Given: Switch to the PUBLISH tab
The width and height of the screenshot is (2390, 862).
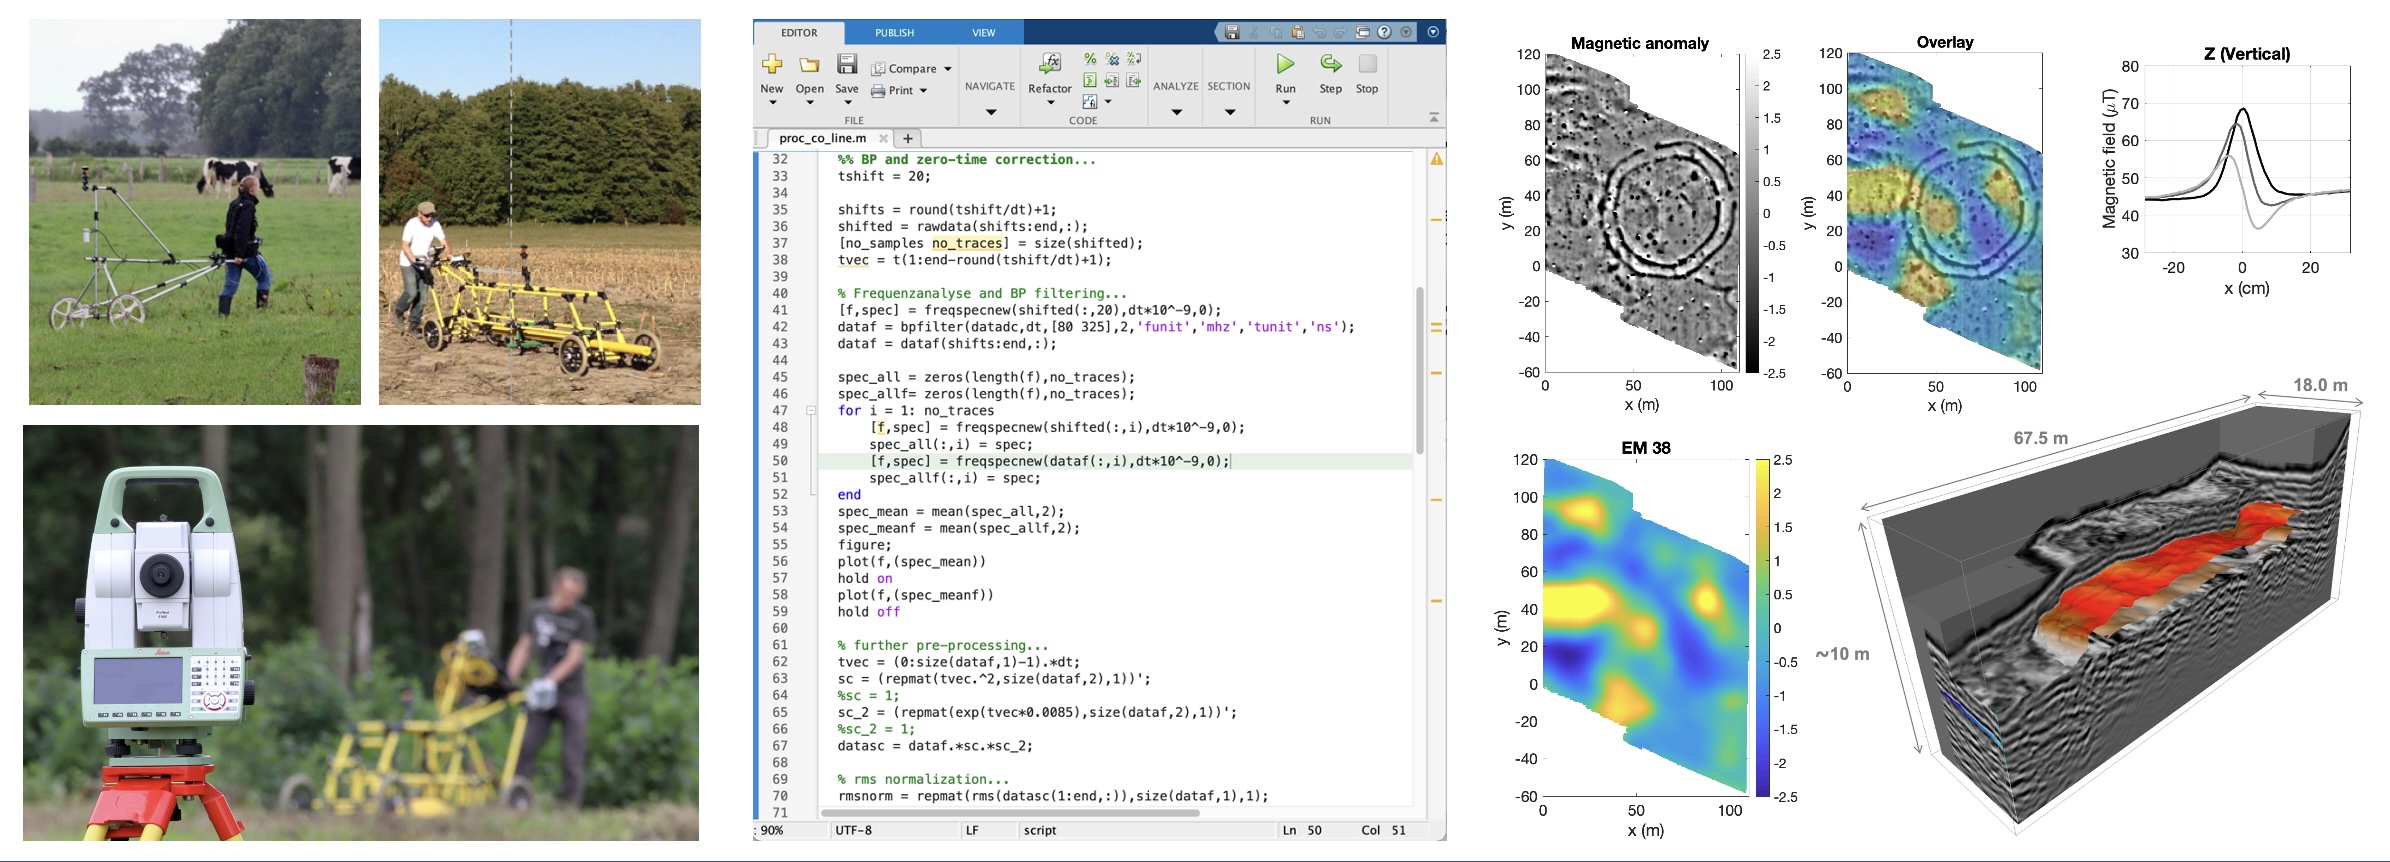Looking at the screenshot, I should tap(894, 33).
